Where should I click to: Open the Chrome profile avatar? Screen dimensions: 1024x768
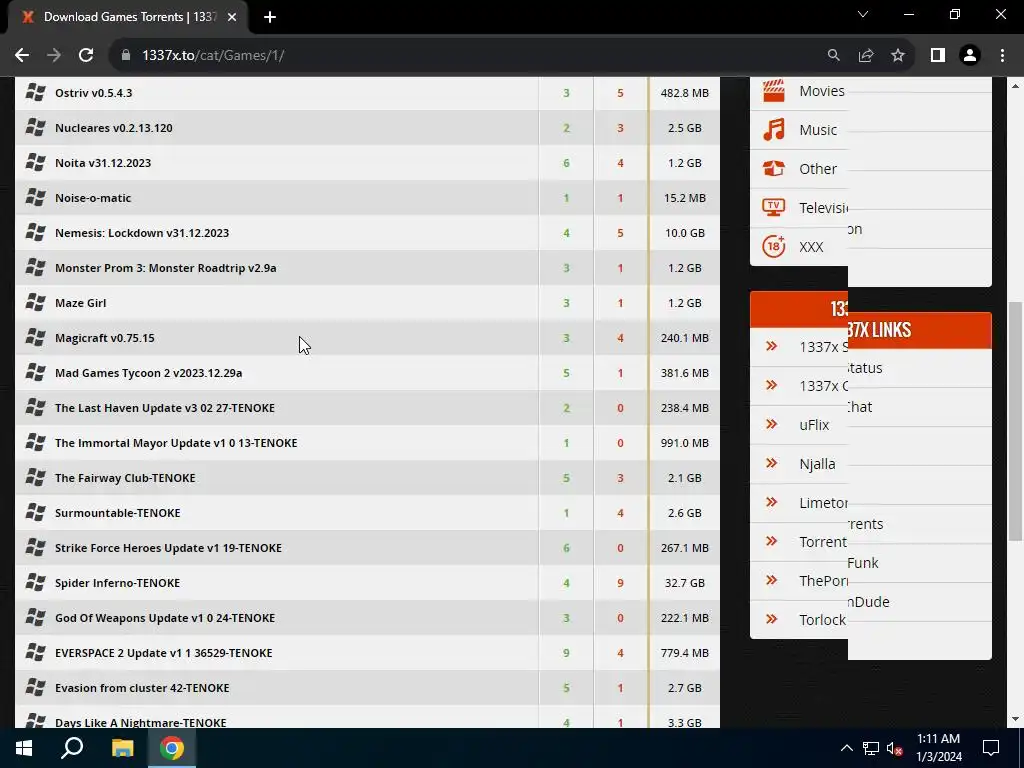click(970, 56)
